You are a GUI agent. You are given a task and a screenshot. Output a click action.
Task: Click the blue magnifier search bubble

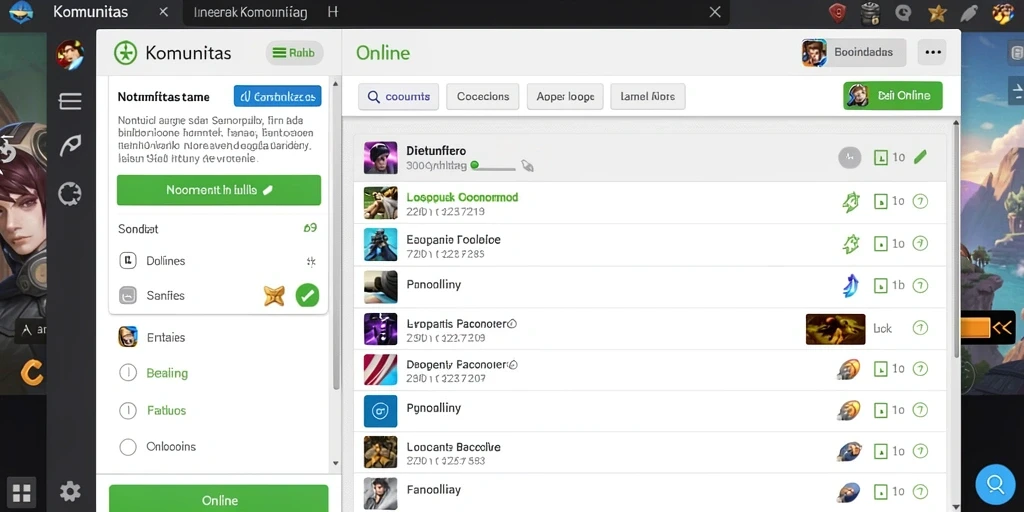[995, 485]
